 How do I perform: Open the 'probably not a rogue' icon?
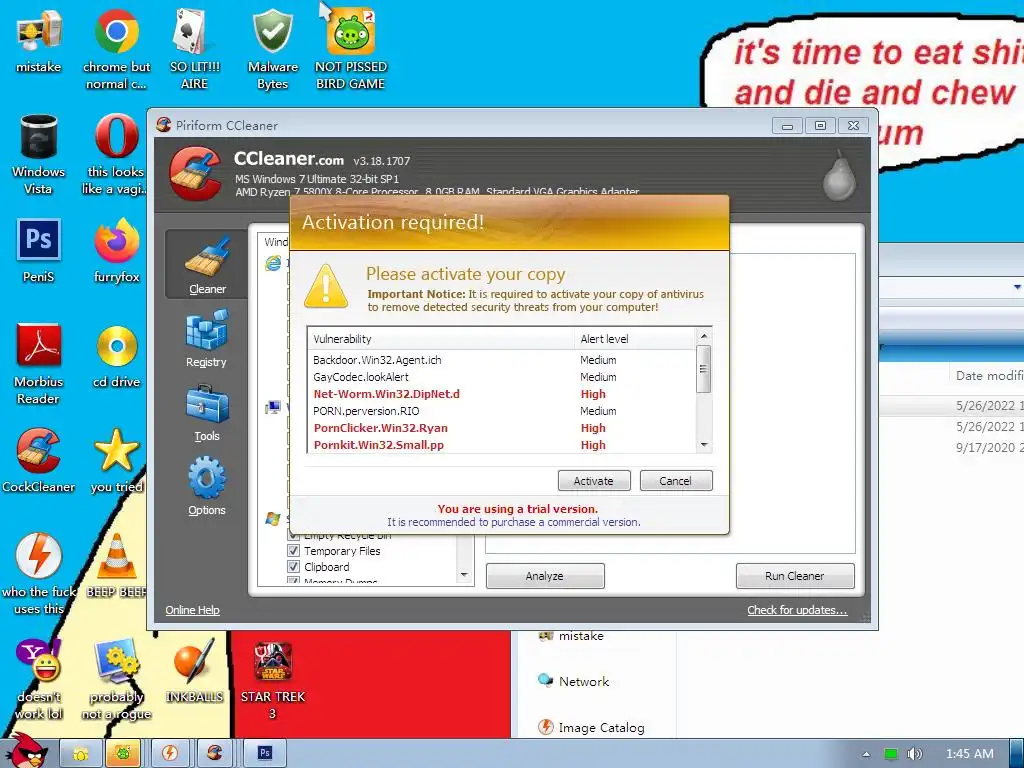(116, 679)
